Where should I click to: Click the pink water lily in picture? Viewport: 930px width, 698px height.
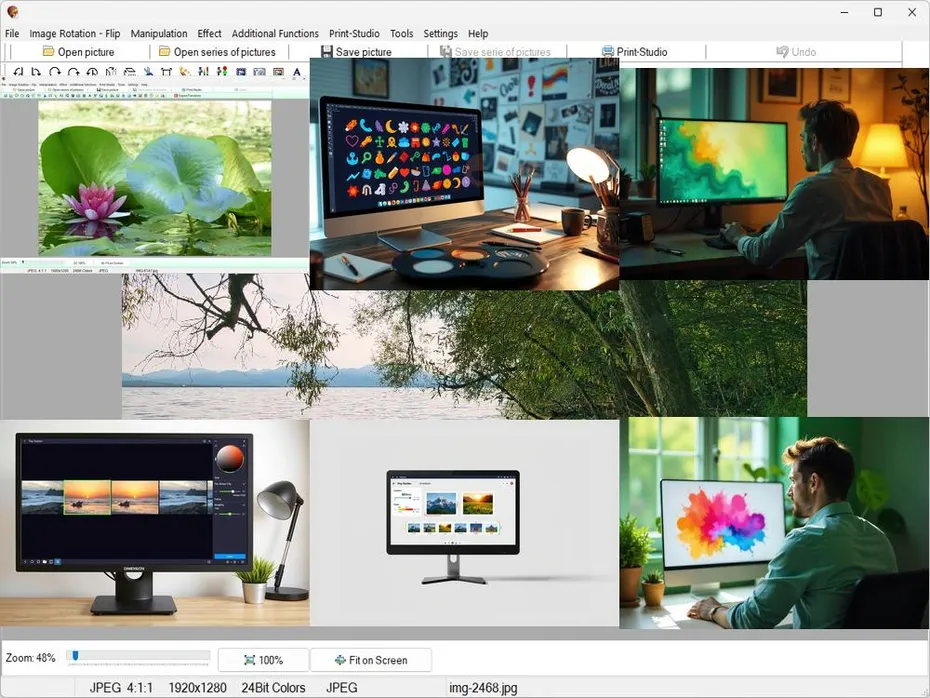[x=97, y=201]
